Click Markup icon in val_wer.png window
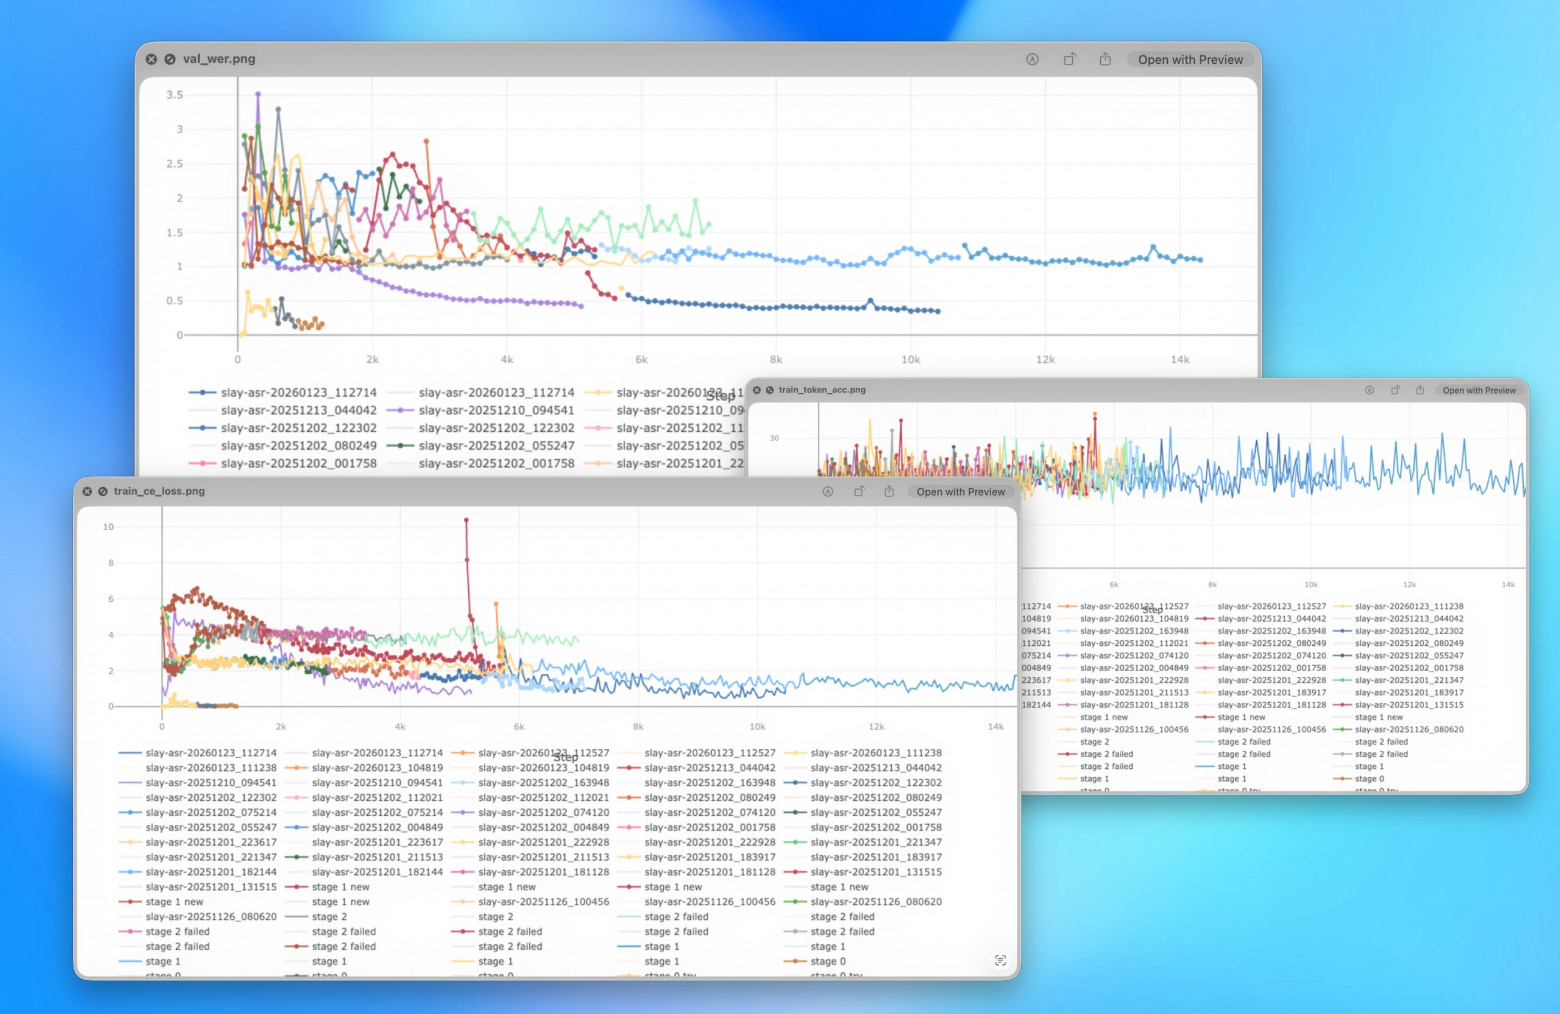The height and width of the screenshot is (1014, 1560). [x=1032, y=60]
